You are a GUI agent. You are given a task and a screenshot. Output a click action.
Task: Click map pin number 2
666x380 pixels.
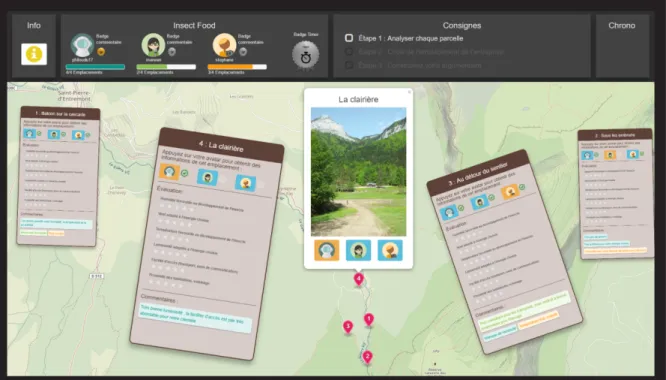(367, 357)
